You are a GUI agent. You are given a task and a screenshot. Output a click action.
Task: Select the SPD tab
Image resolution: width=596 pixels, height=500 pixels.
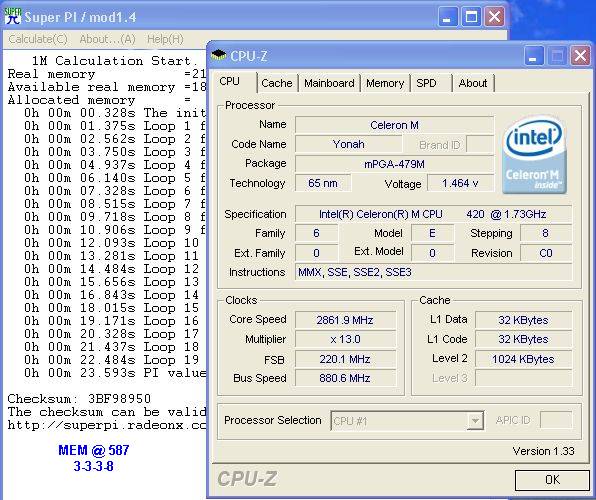[x=426, y=83]
